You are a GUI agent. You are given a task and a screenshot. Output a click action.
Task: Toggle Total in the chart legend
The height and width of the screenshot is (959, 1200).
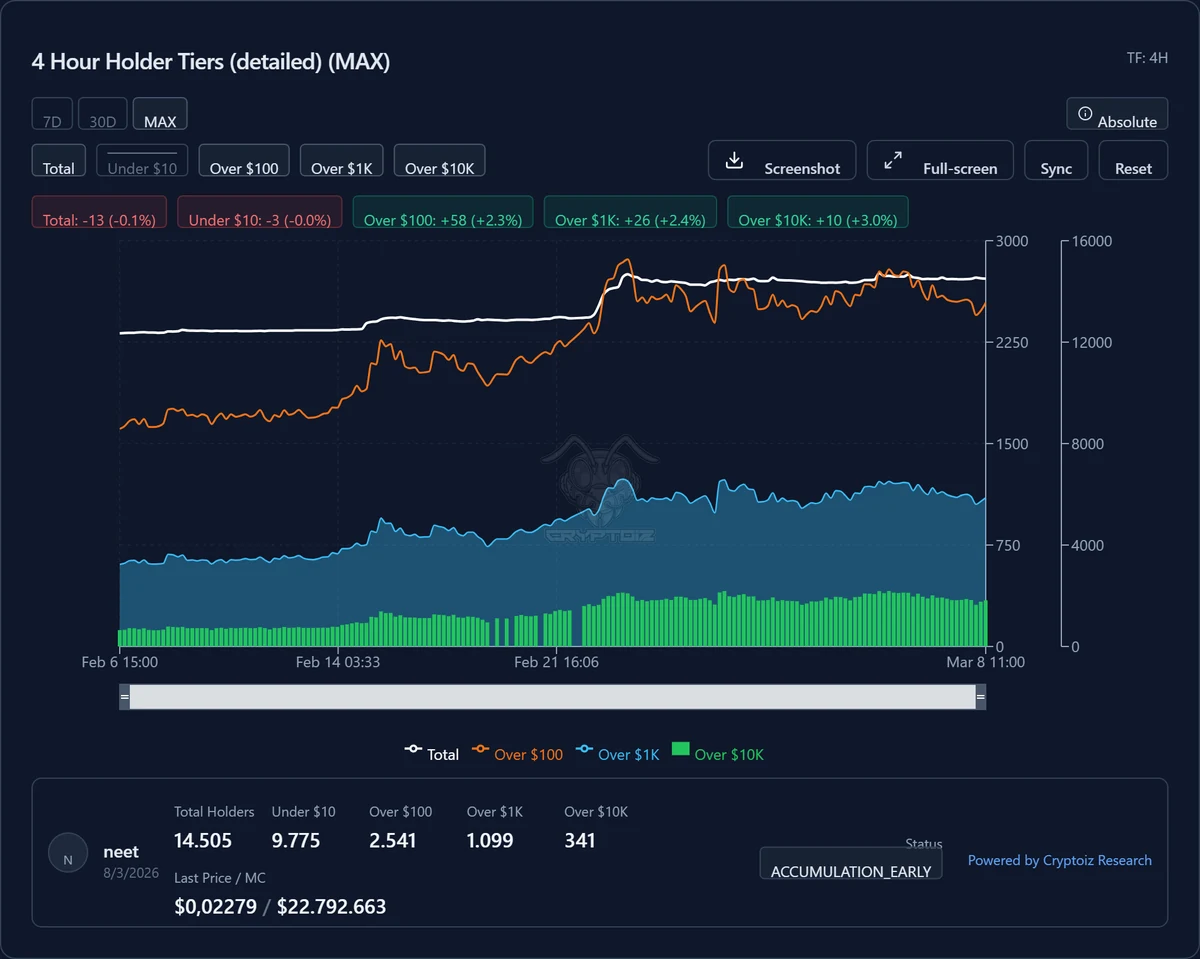pyautogui.click(x=432, y=754)
